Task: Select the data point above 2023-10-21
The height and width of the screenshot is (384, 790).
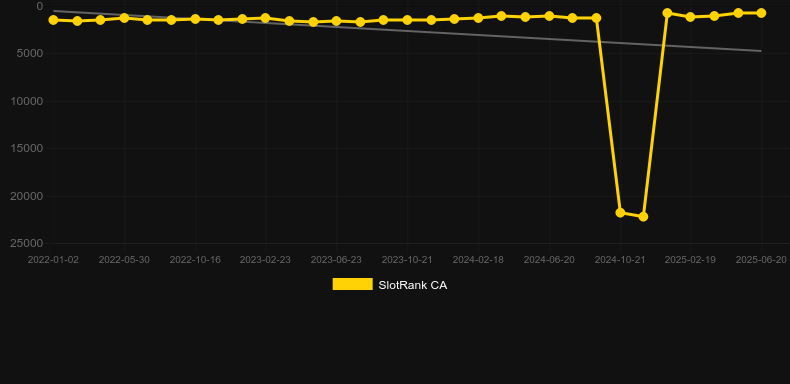Action: coord(407,20)
